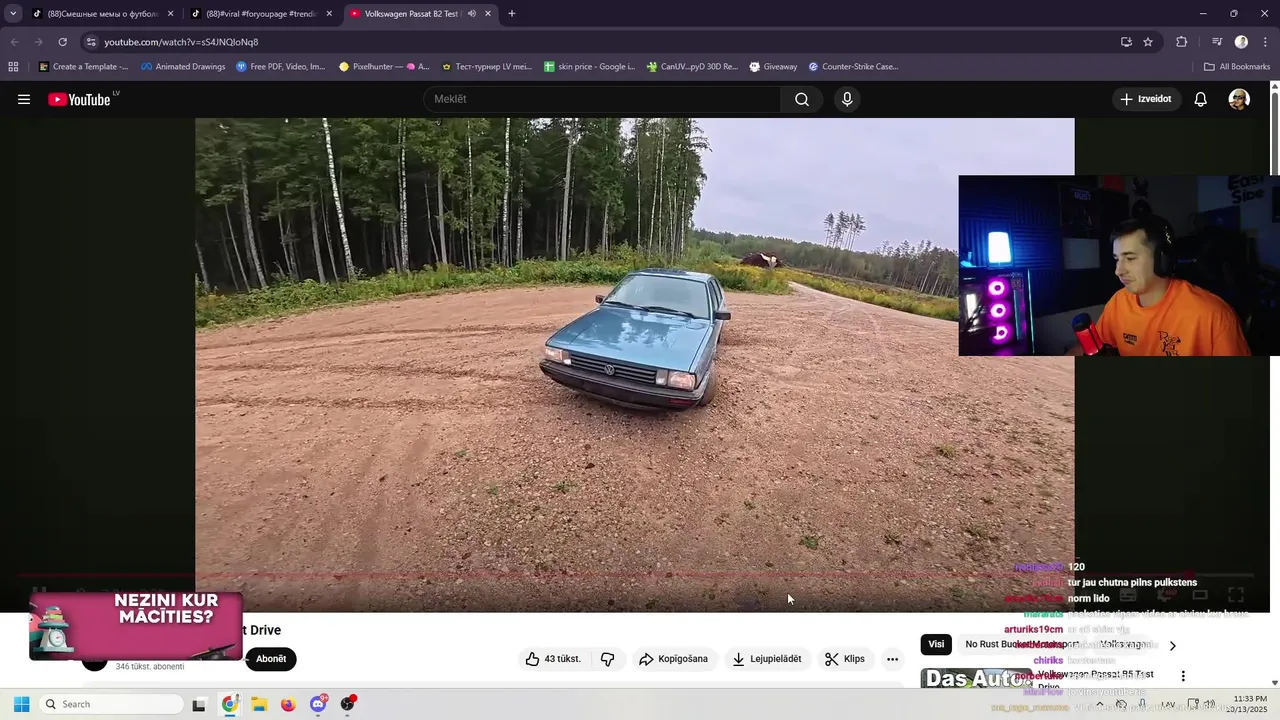Open the YouTube hamburger guide menu

(x=24, y=99)
